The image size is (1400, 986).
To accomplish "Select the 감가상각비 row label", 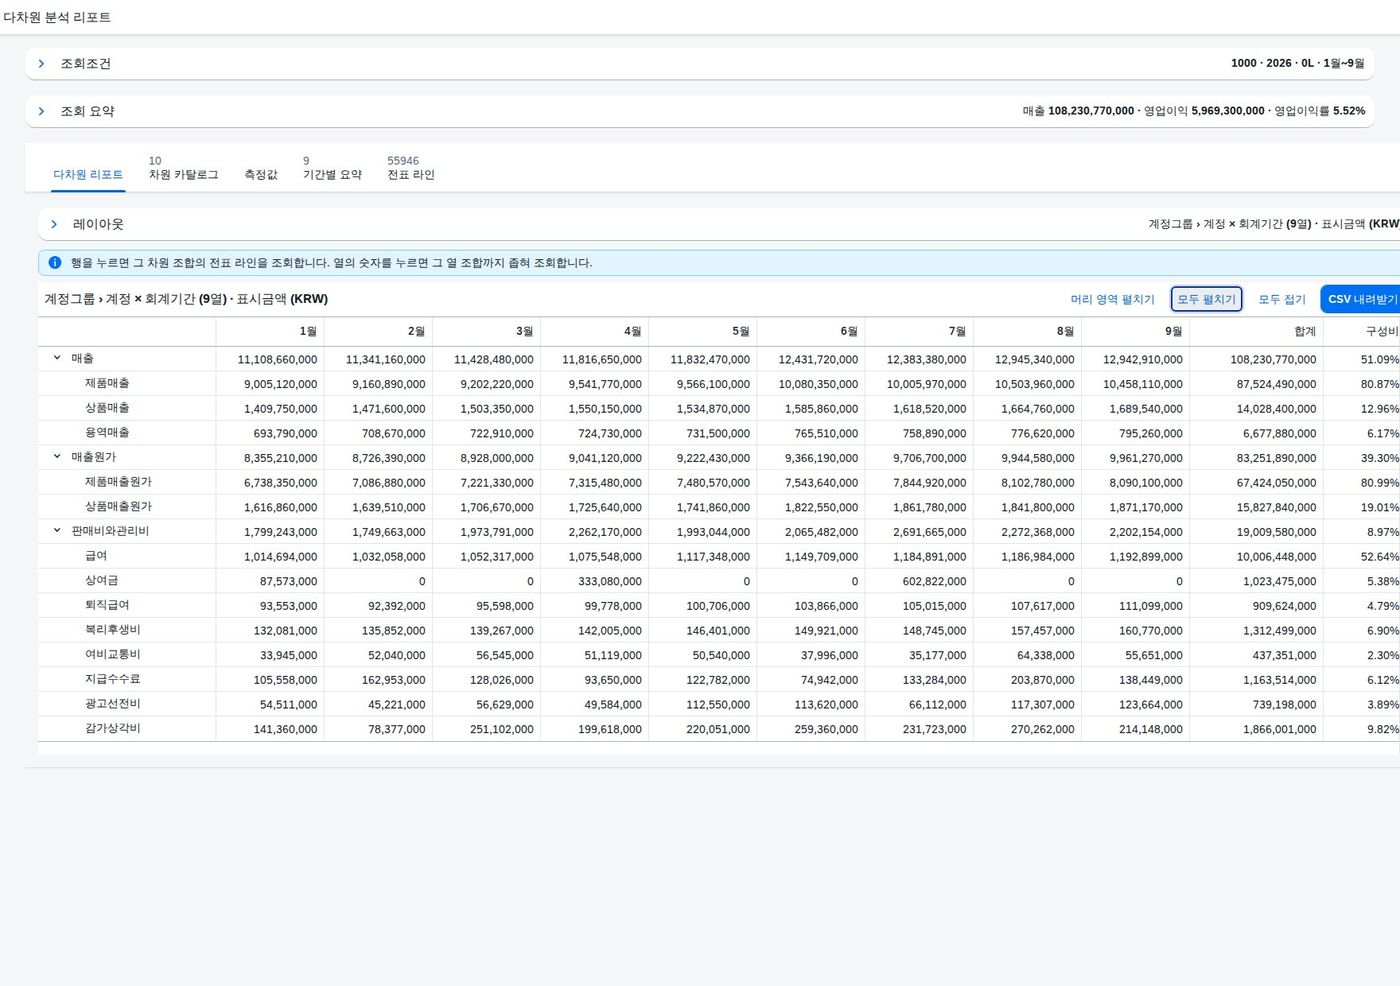I will pyautogui.click(x=113, y=728).
